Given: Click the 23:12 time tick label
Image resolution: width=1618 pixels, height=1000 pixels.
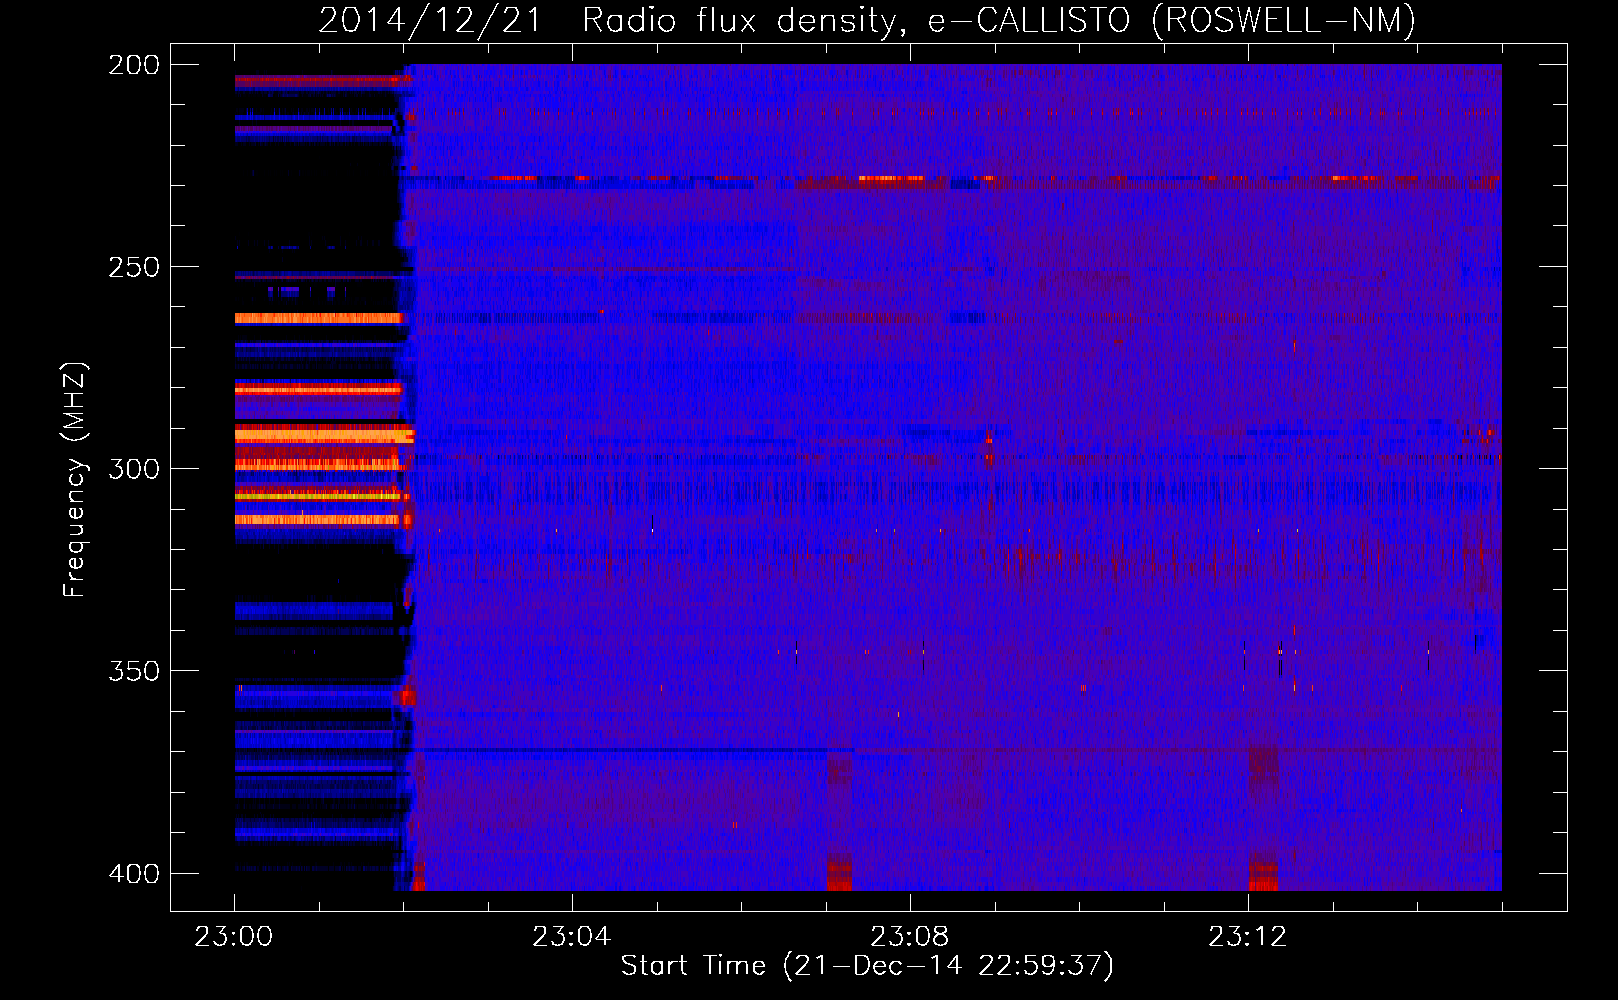Looking at the screenshot, I should click(x=1247, y=937).
